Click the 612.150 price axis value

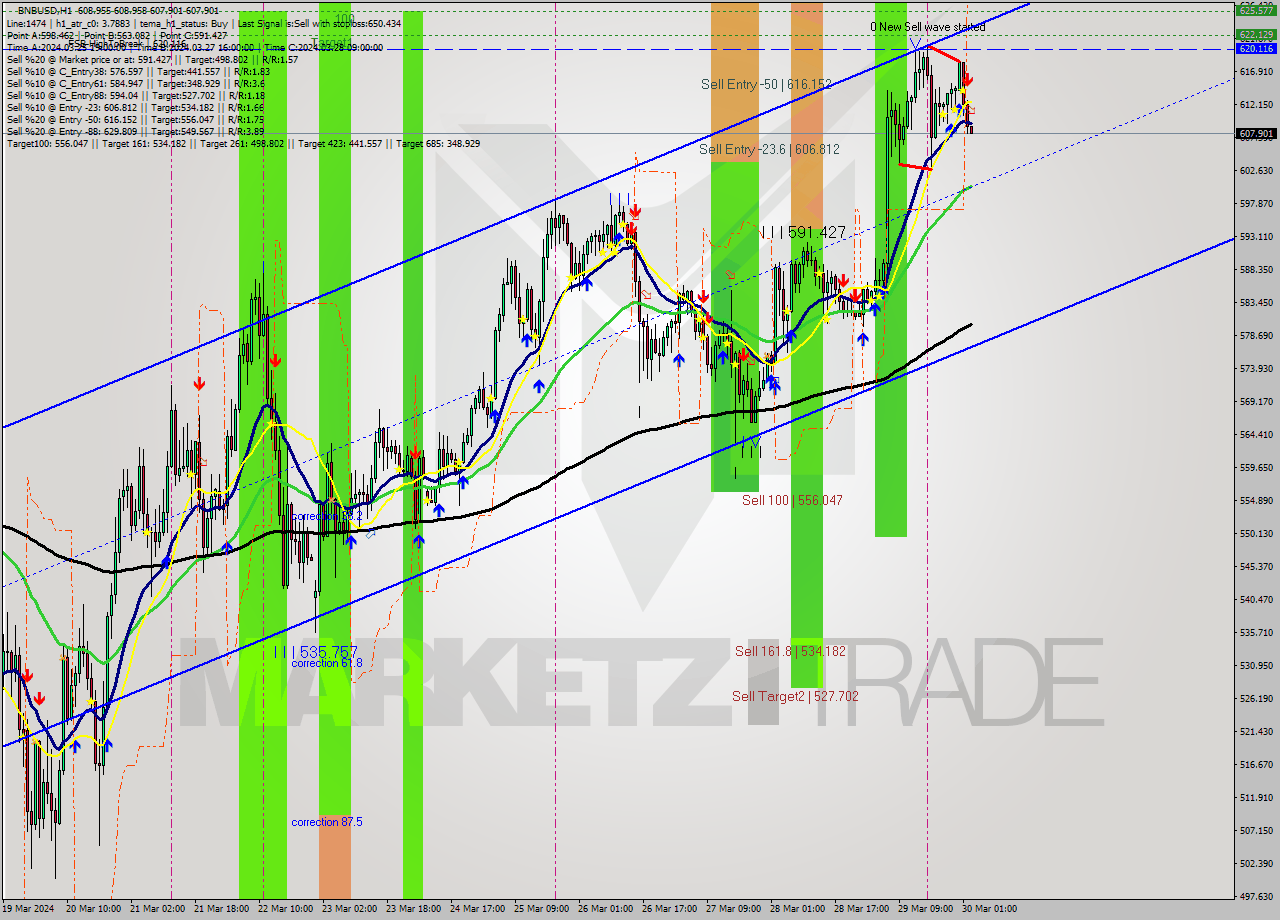coord(1256,105)
